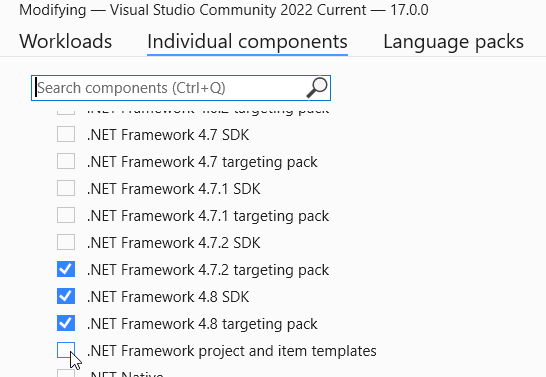Screen dimensions: 546x377
Task: Check the .NET Framework 4.7 SDK box
Action: click(66, 134)
